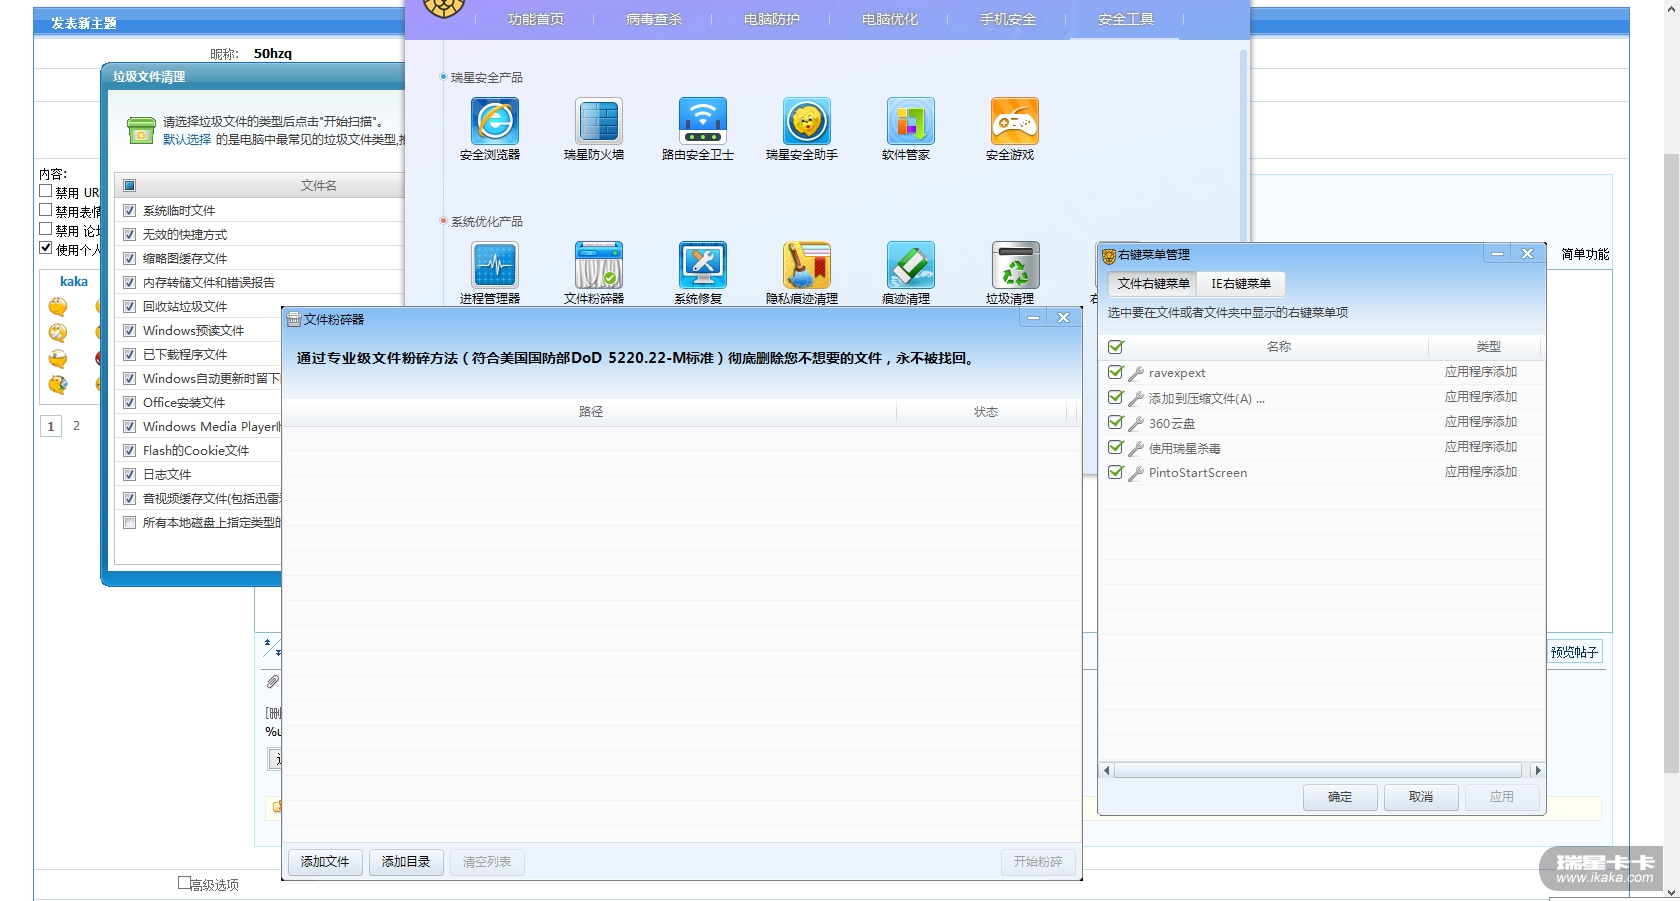1680x901 pixels.
Task: Open the 系统修复 system repair icon
Action: point(703,266)
